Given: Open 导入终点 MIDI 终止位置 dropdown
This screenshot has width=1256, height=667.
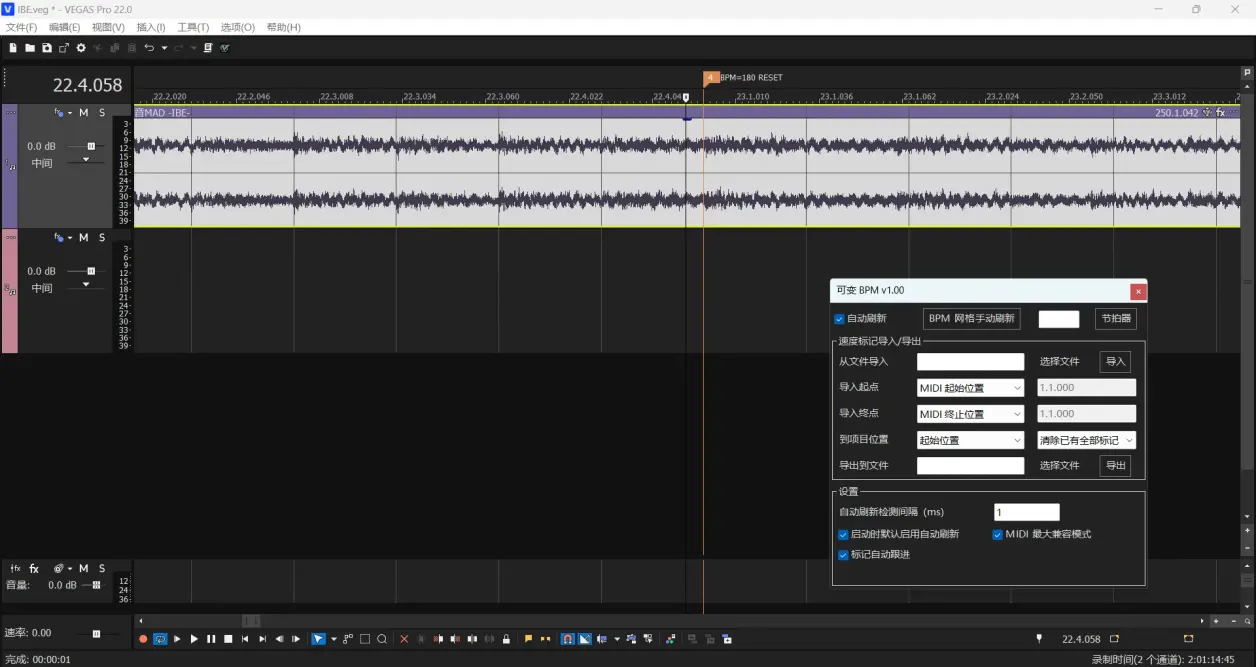Looking at the screenshot, I should [971, 414].
